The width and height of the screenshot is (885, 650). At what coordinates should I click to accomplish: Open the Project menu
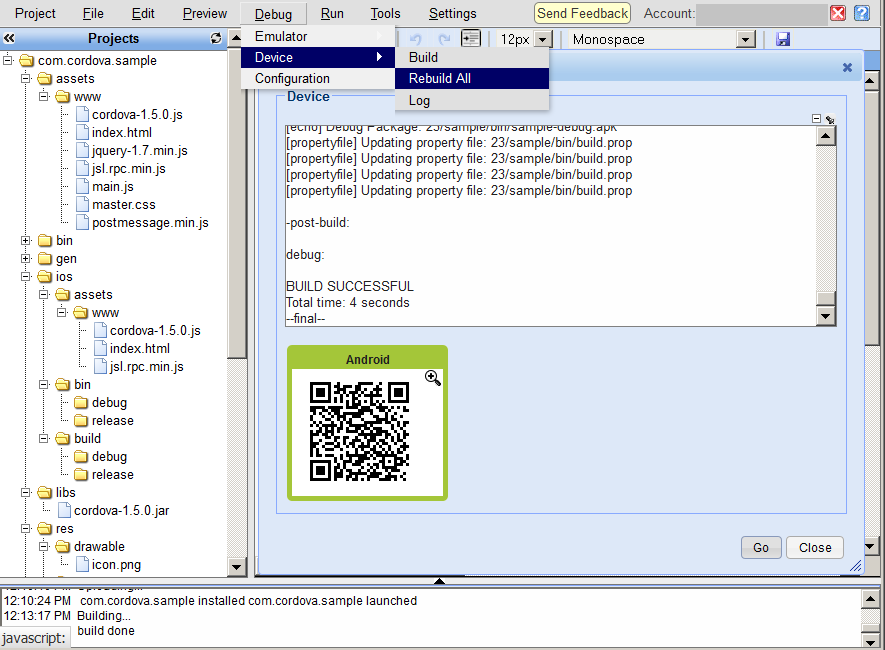[35, 14]
